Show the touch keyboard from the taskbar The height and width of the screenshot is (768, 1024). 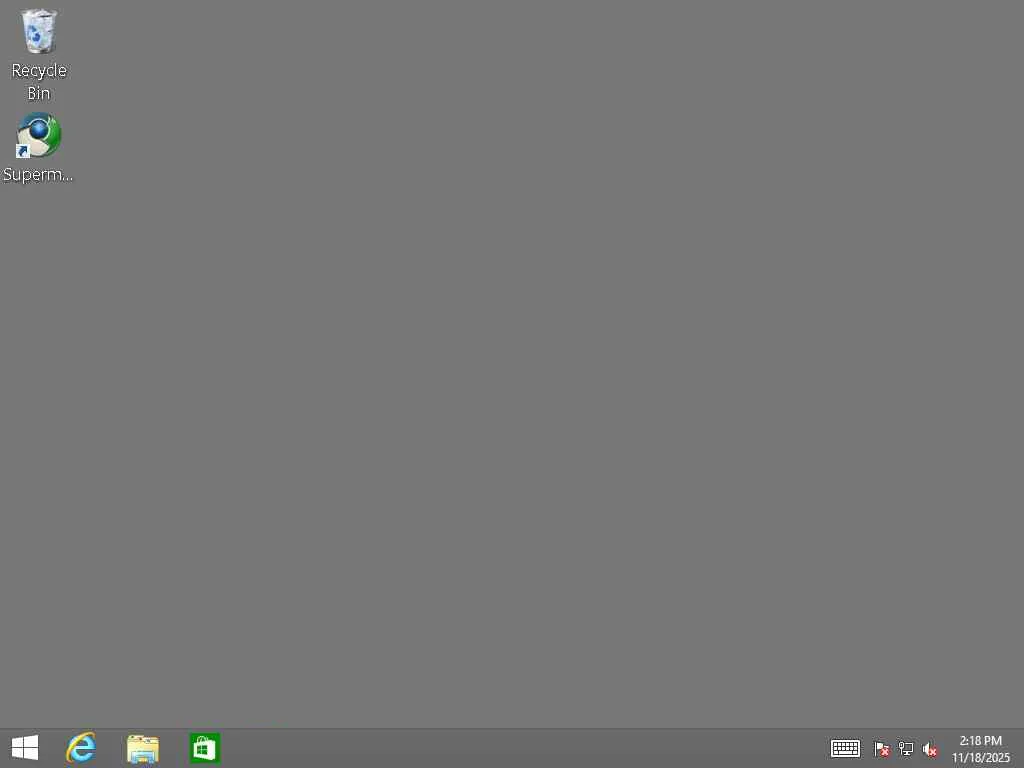pyautogui.click(x=845, y=748)
